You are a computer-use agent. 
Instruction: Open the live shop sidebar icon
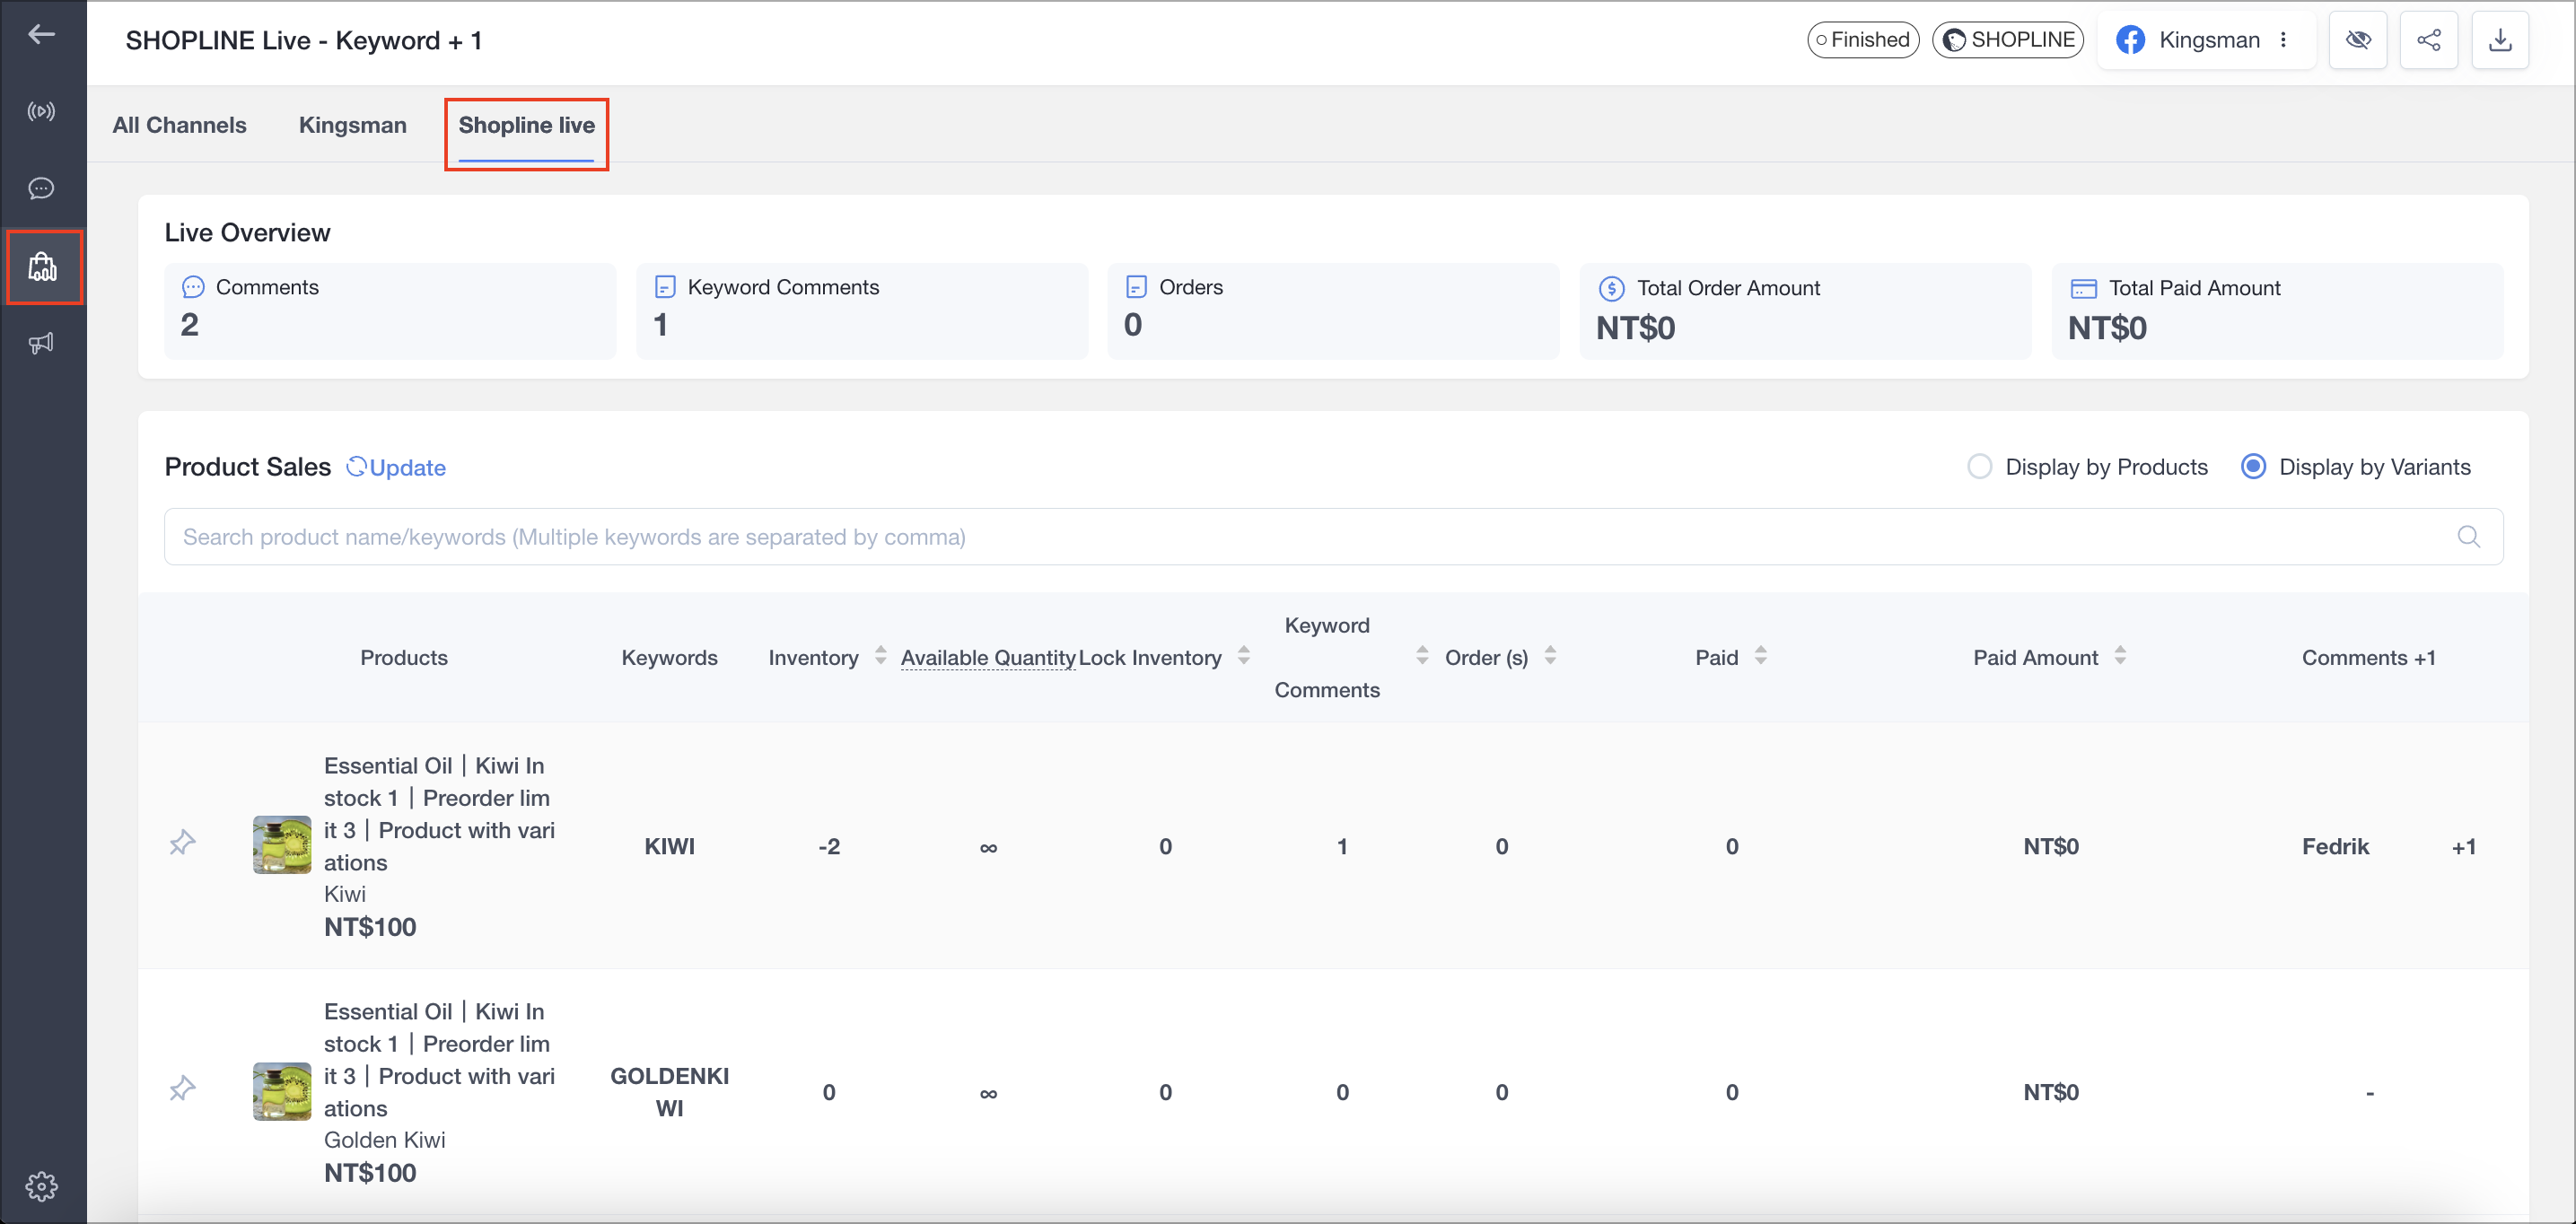43,267
